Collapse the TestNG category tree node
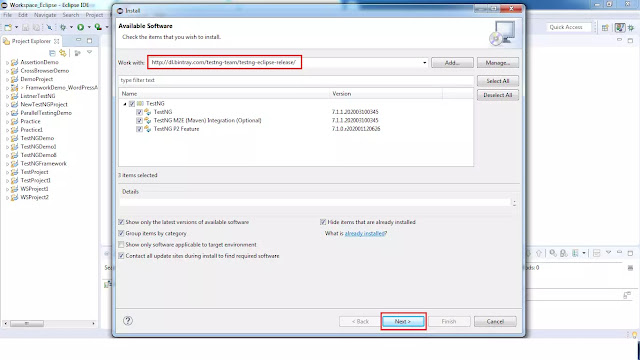The width and height of the screenshot is (640, 360). point(125,104)
